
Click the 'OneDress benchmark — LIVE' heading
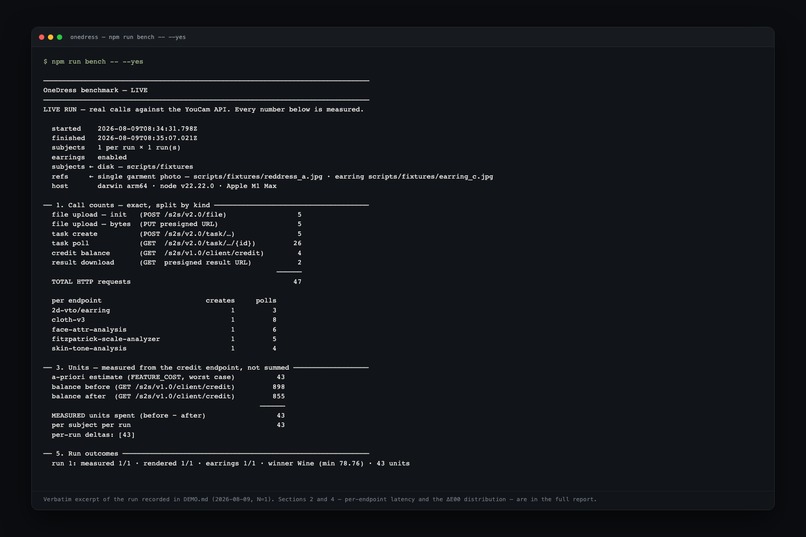pos(96,90)
